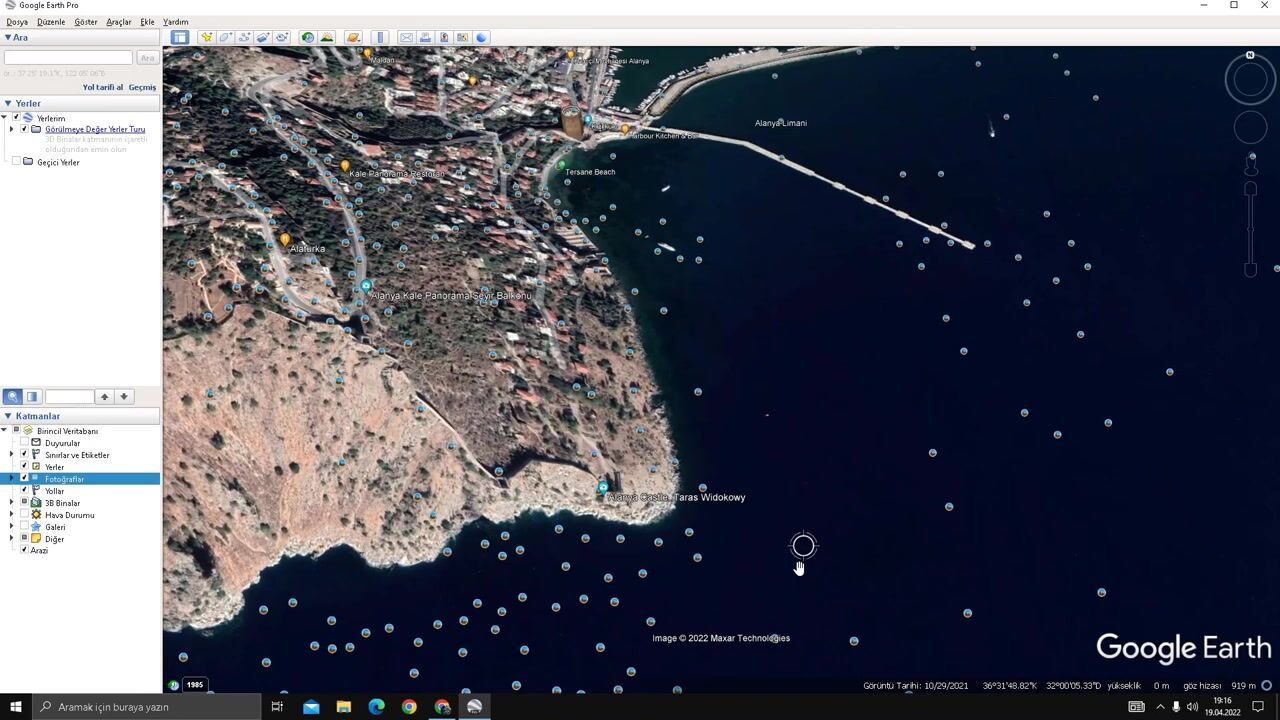Open the Göster menu

pos(85,21)
